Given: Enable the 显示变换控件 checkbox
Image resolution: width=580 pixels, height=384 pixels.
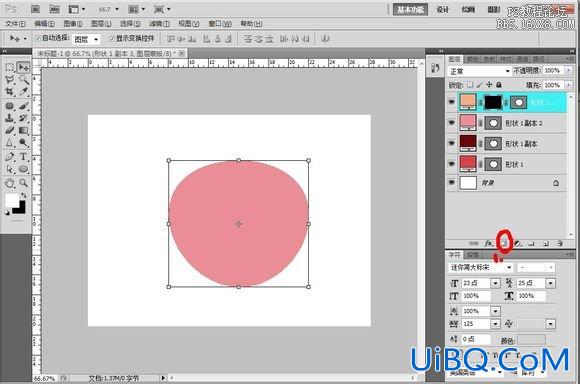Looking at the screenshot, I should coord(112,38).
